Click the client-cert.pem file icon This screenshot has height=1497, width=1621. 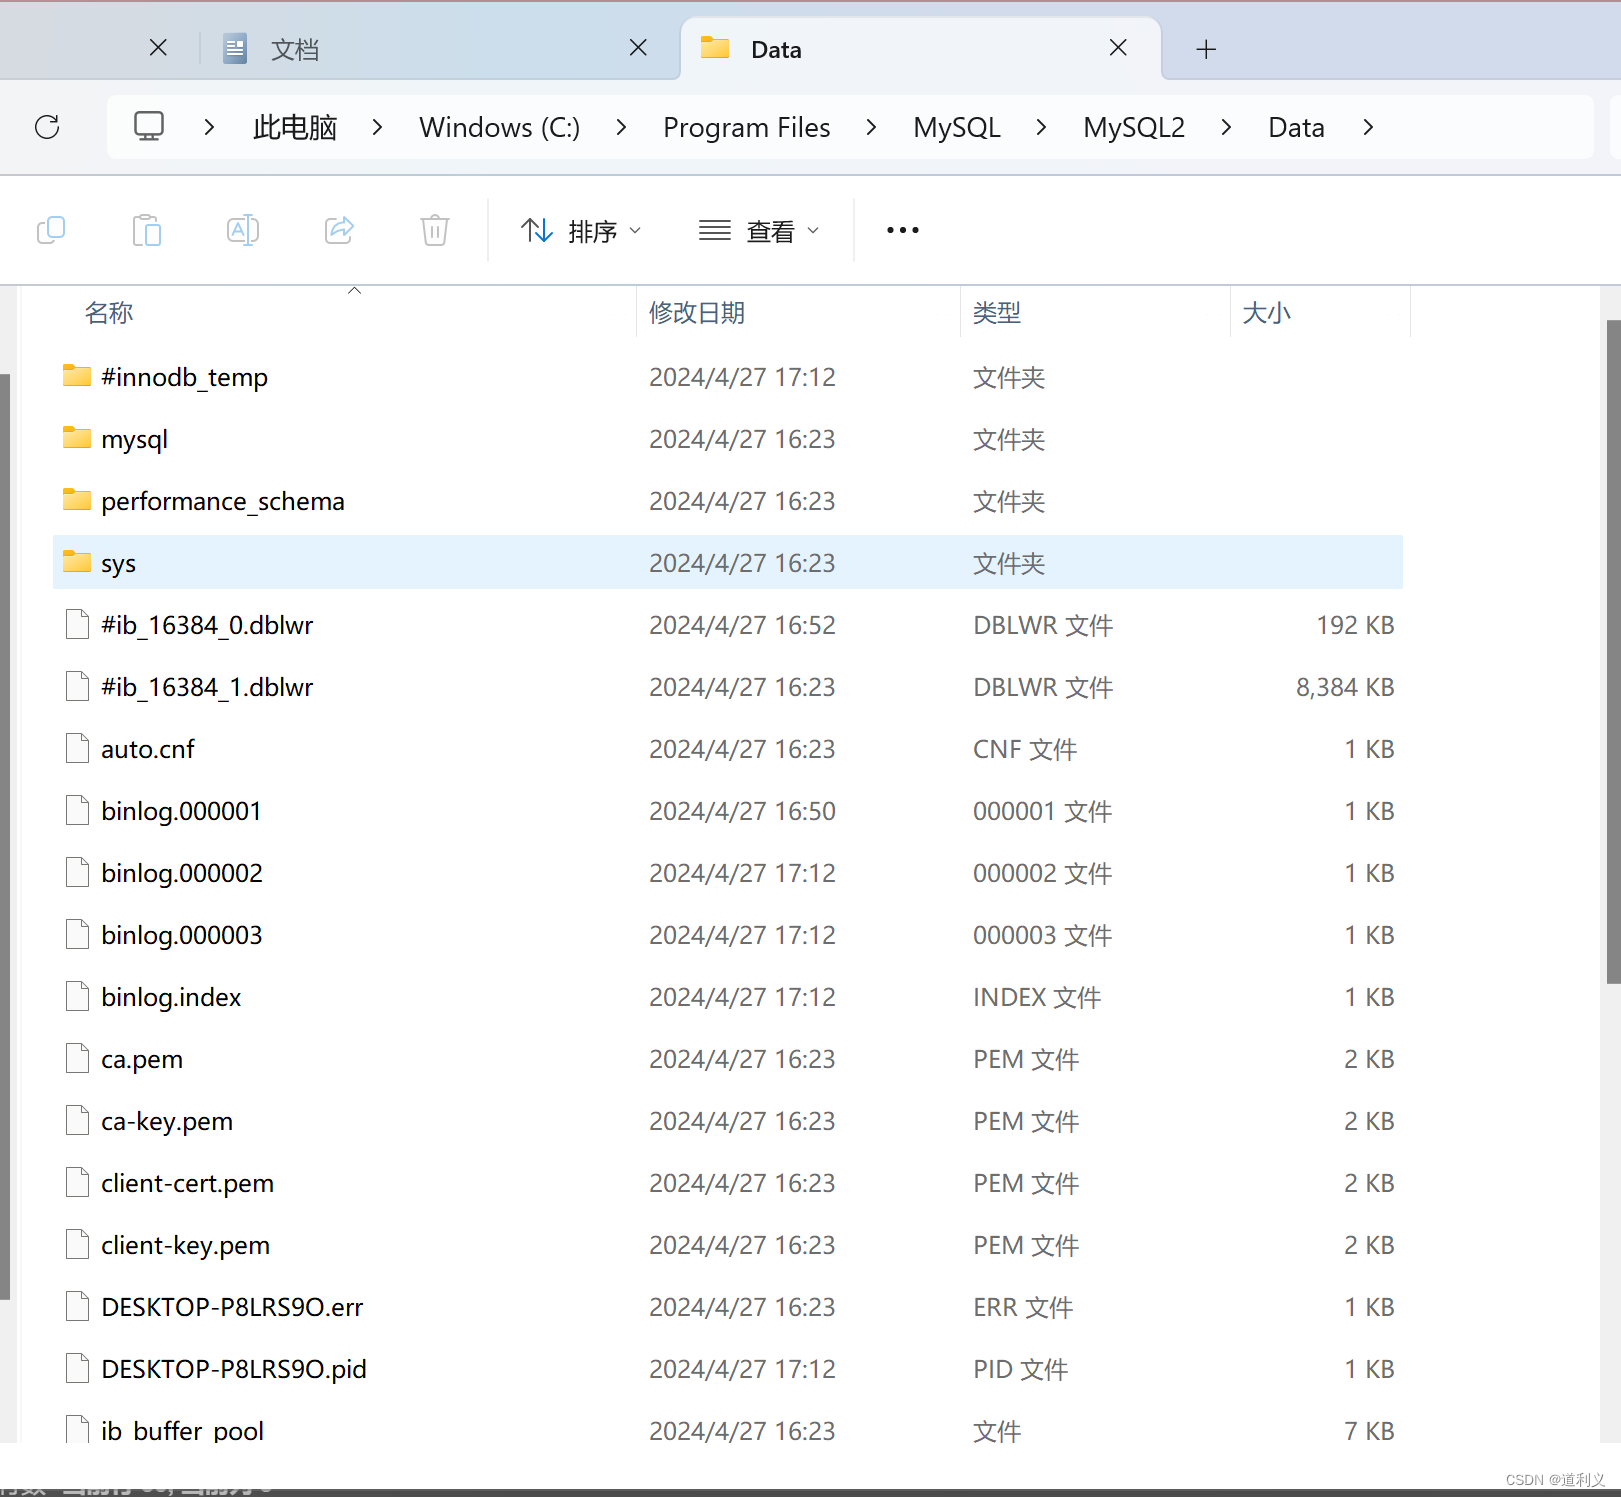[77, 1182]
